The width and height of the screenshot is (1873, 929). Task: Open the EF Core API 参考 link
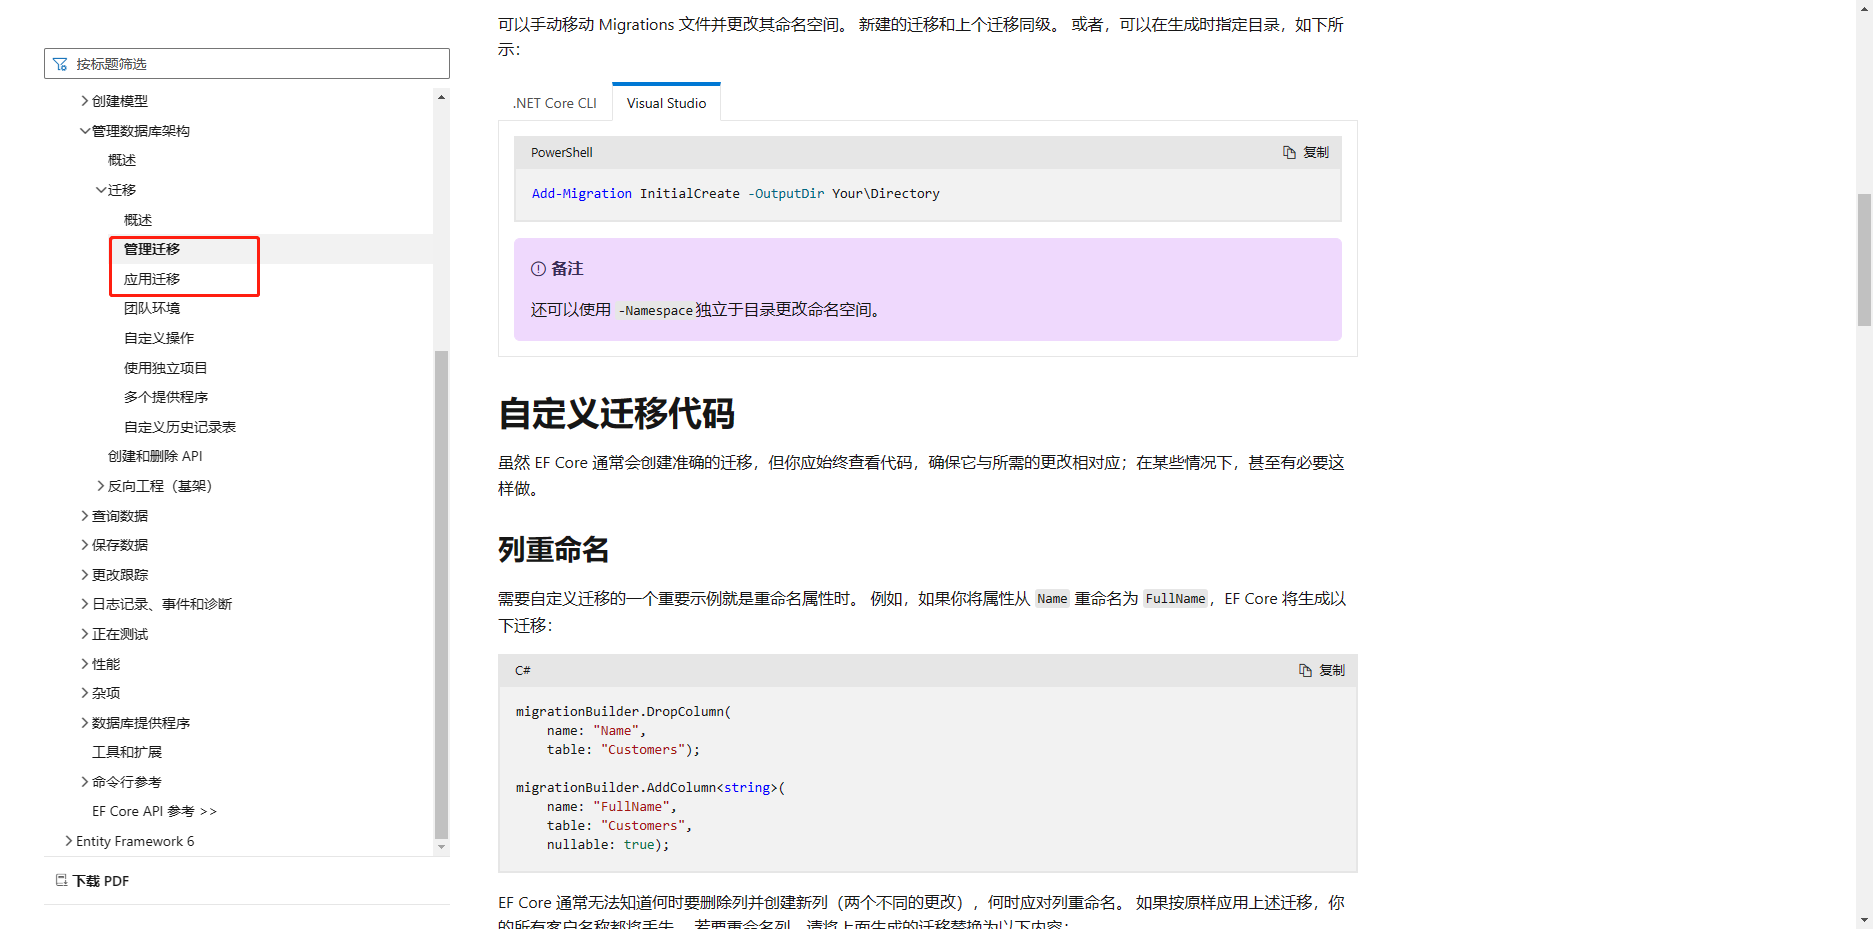click(x=154, y=811)
